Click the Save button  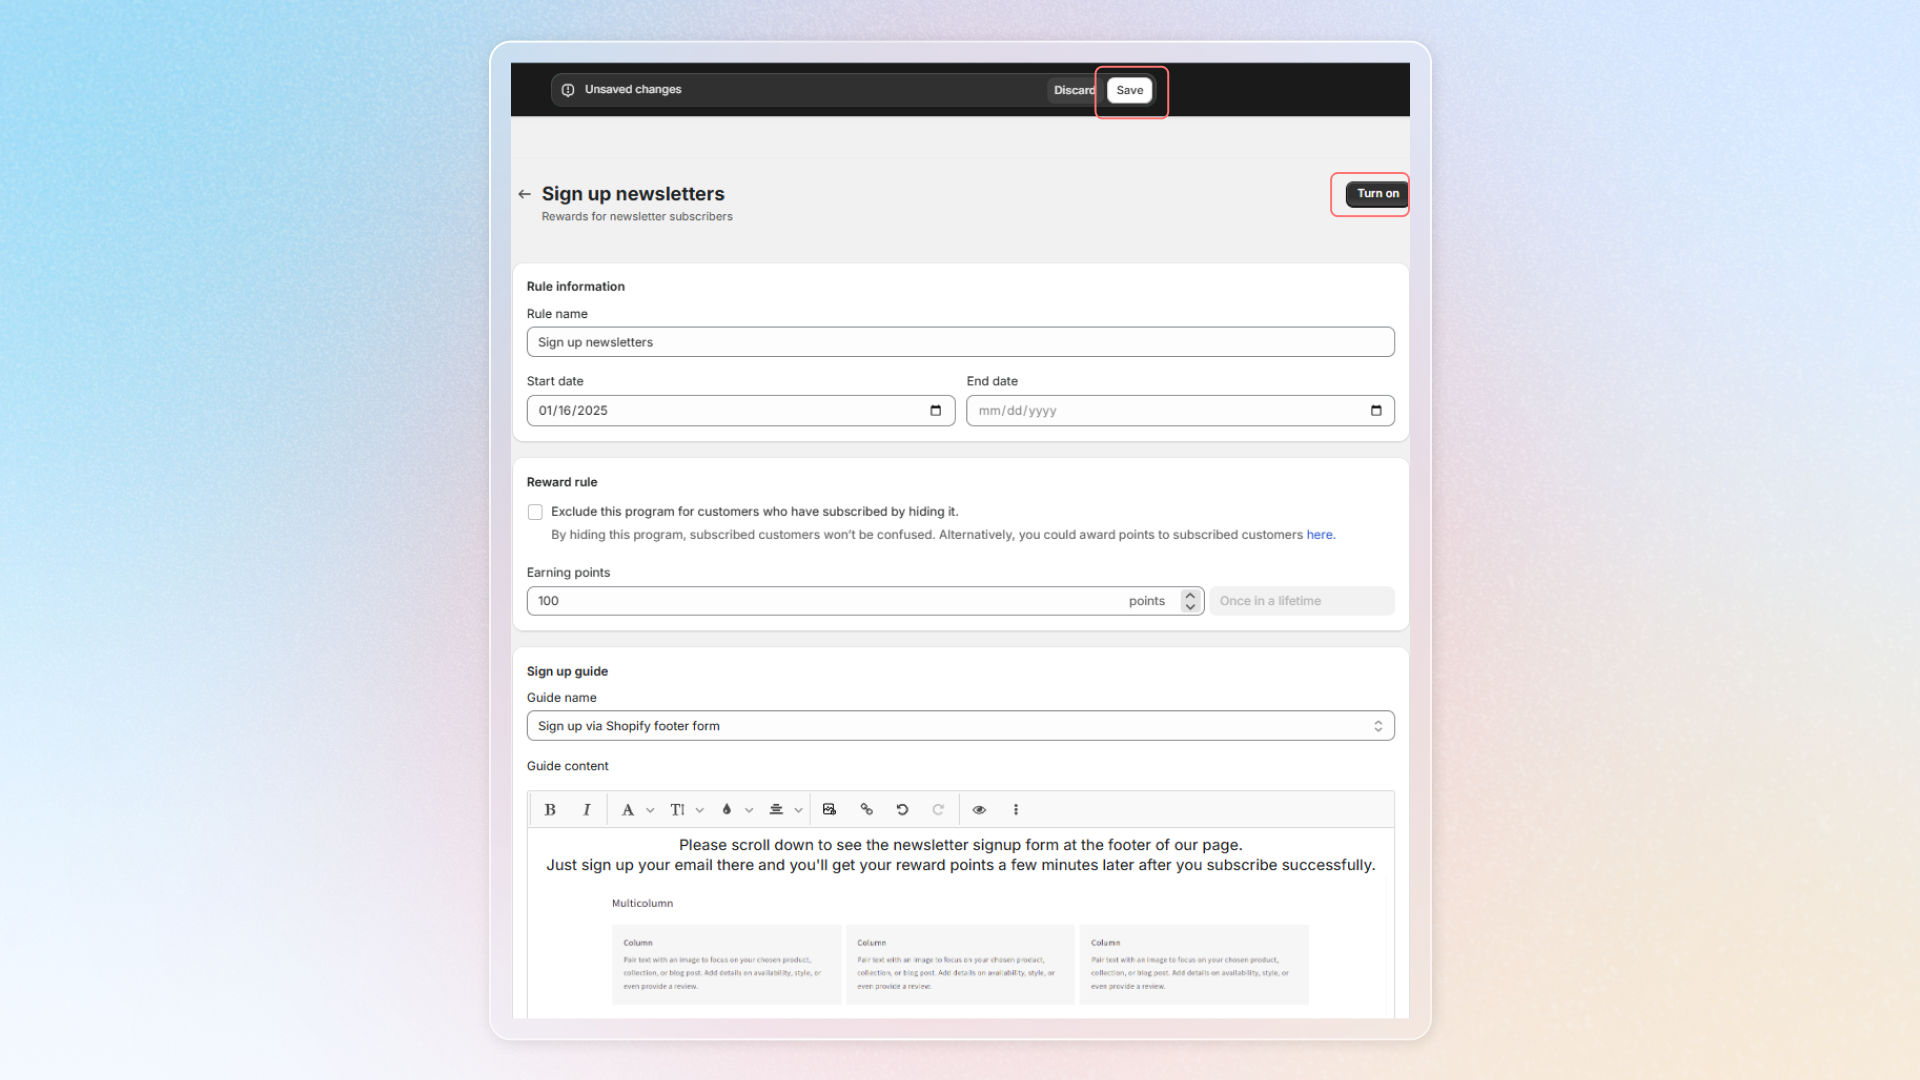pyautogui.click(x=1129, y=90)
